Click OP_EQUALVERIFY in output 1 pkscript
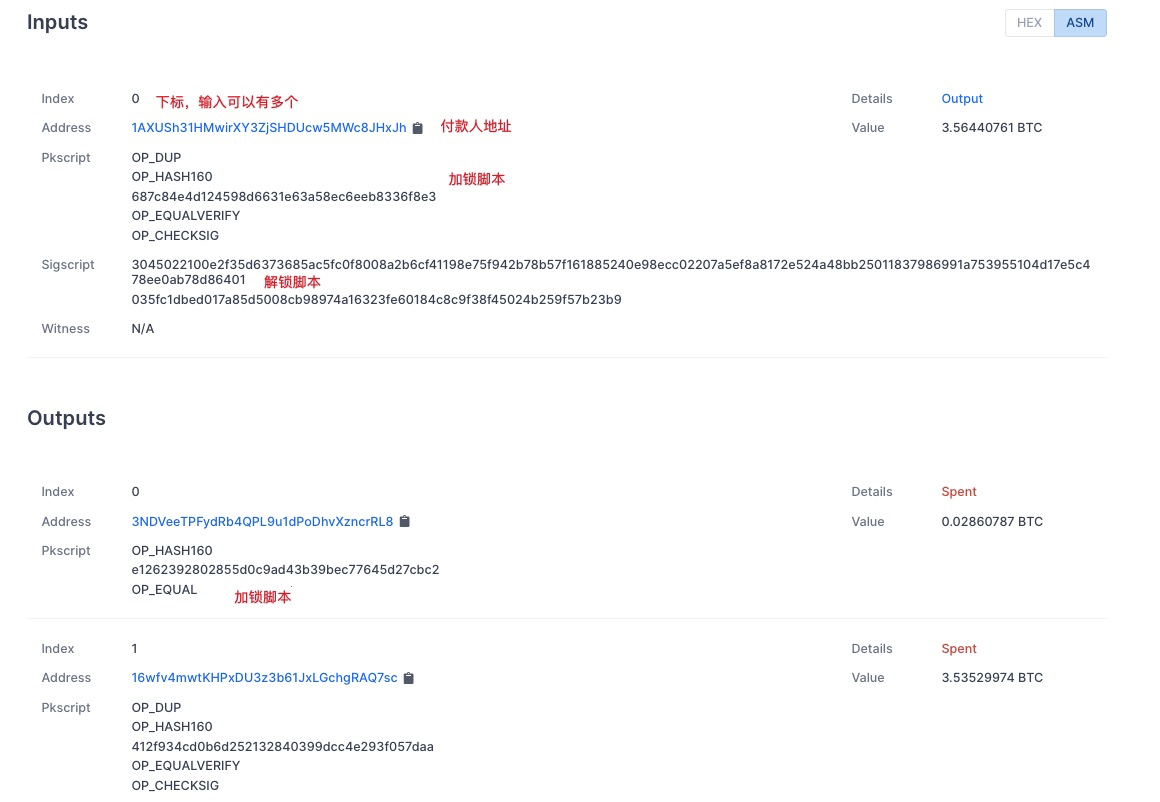This screenshot has height=802, width=1160. (186, 766)
